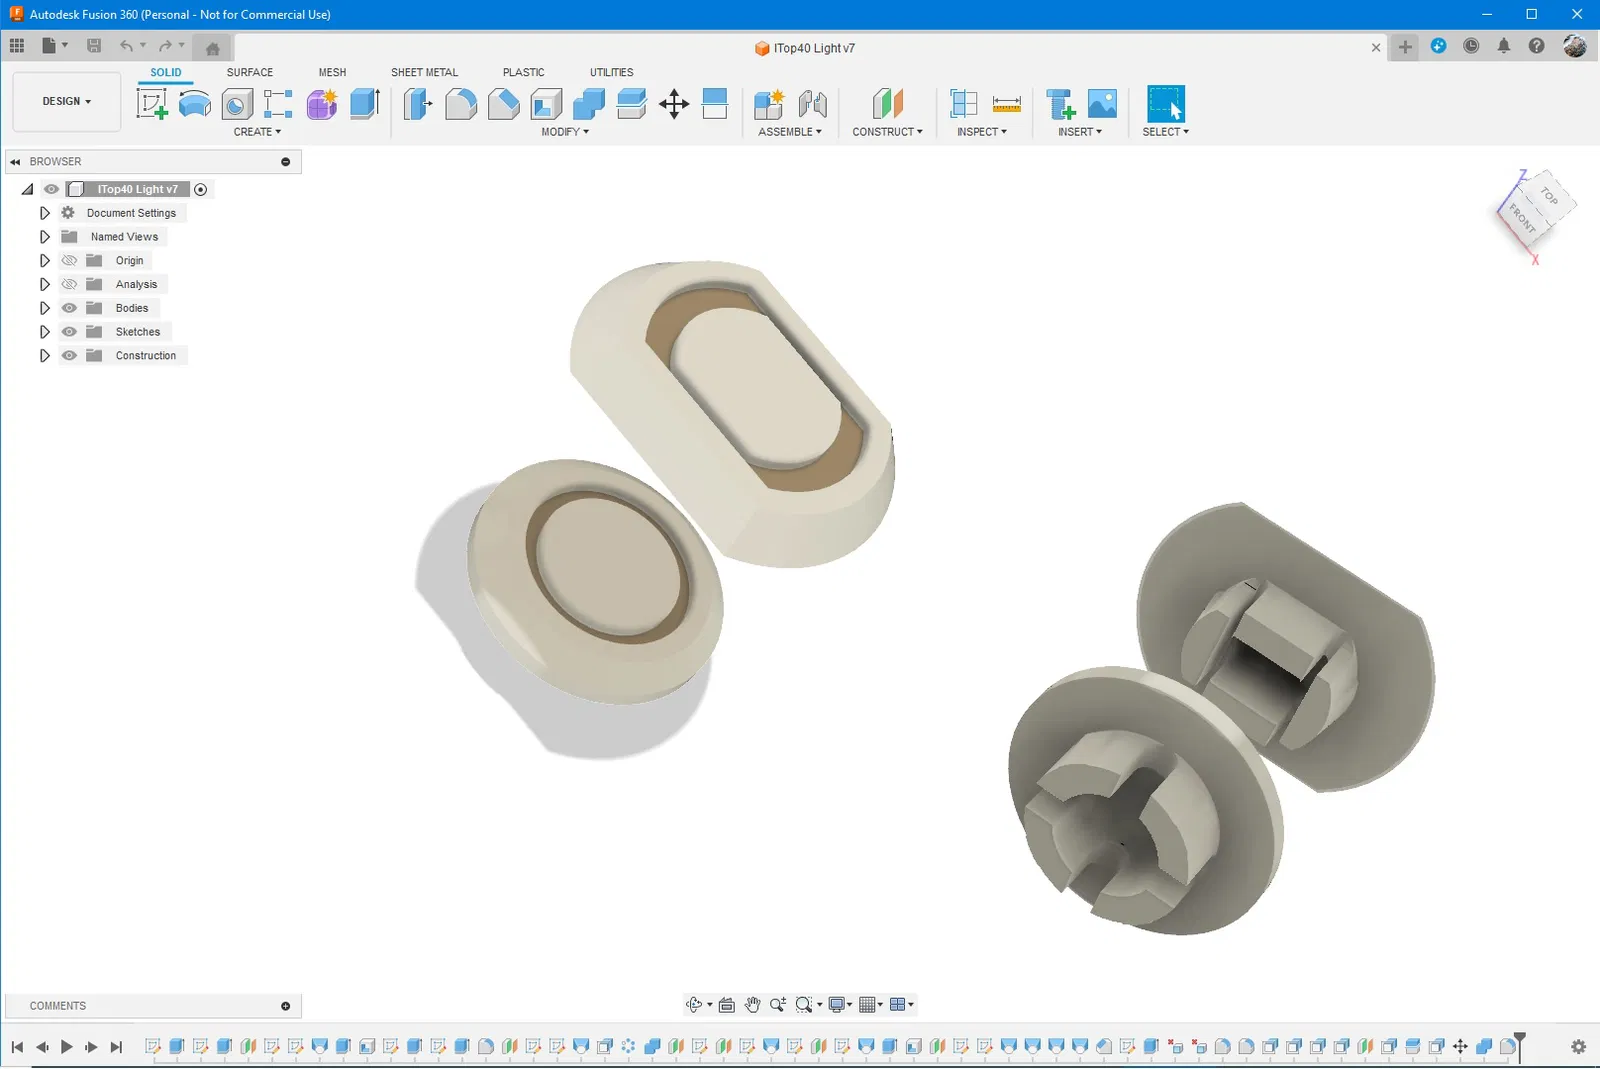This screenshot has width=1600, height=1069.
Task: Toggle visibility of Sketches folder
Action: (69, 332)
